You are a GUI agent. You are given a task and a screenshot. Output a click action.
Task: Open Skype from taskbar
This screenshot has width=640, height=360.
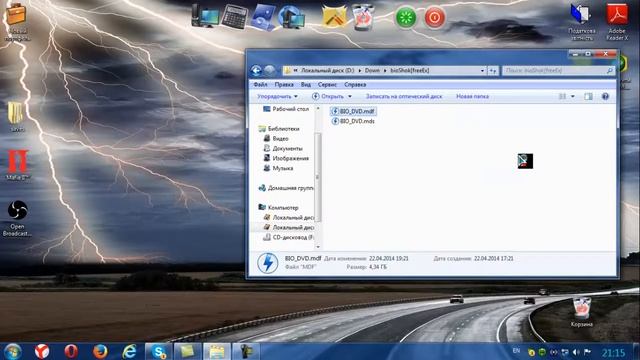158,351
